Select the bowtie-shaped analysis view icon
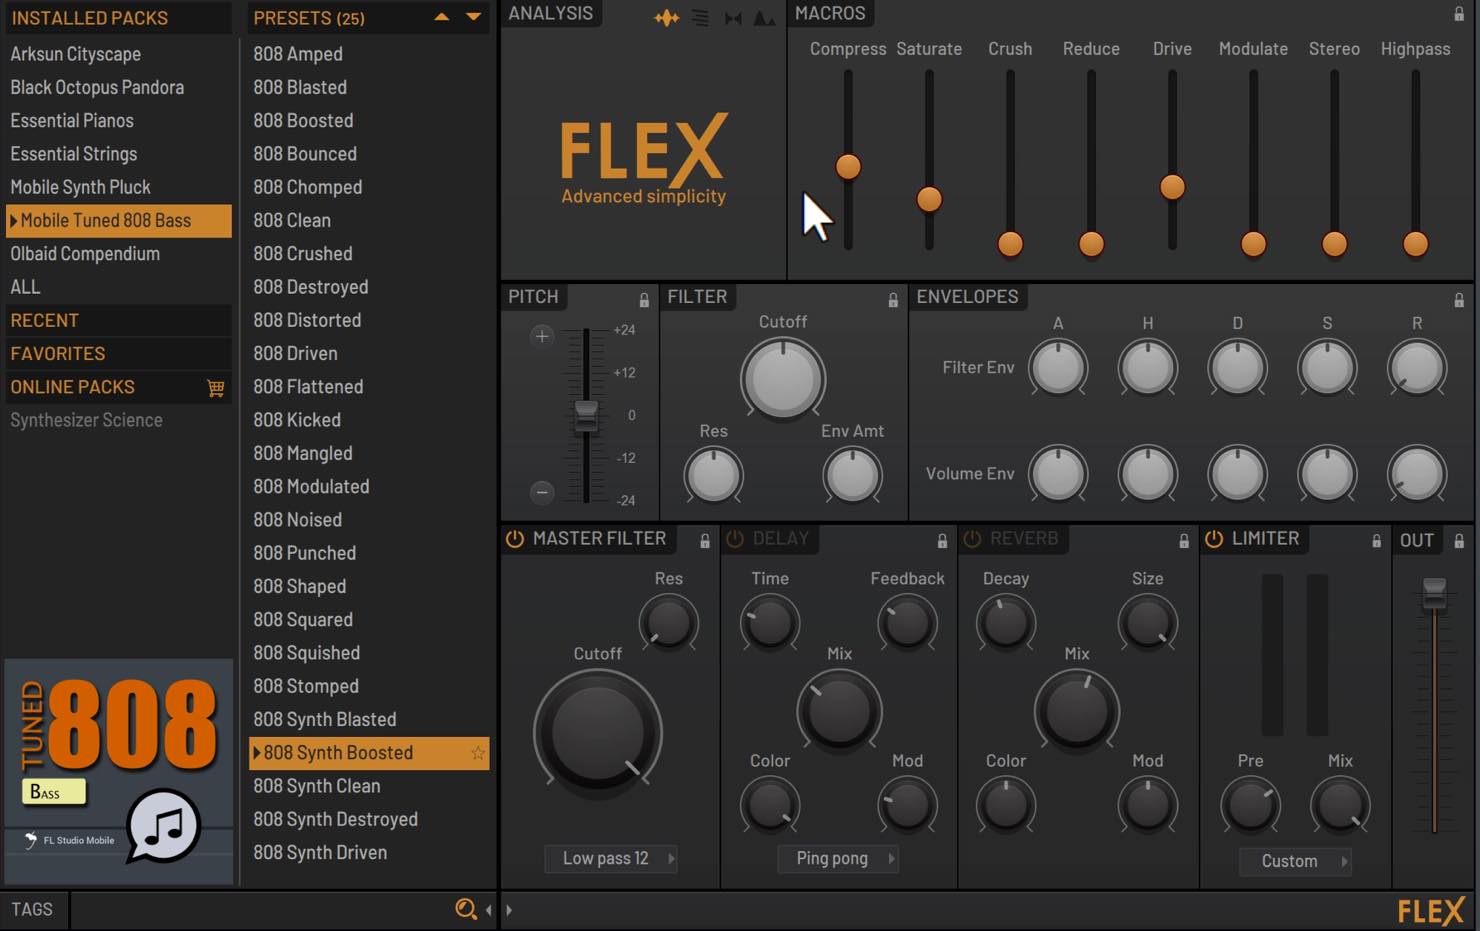 pos(733,18)
